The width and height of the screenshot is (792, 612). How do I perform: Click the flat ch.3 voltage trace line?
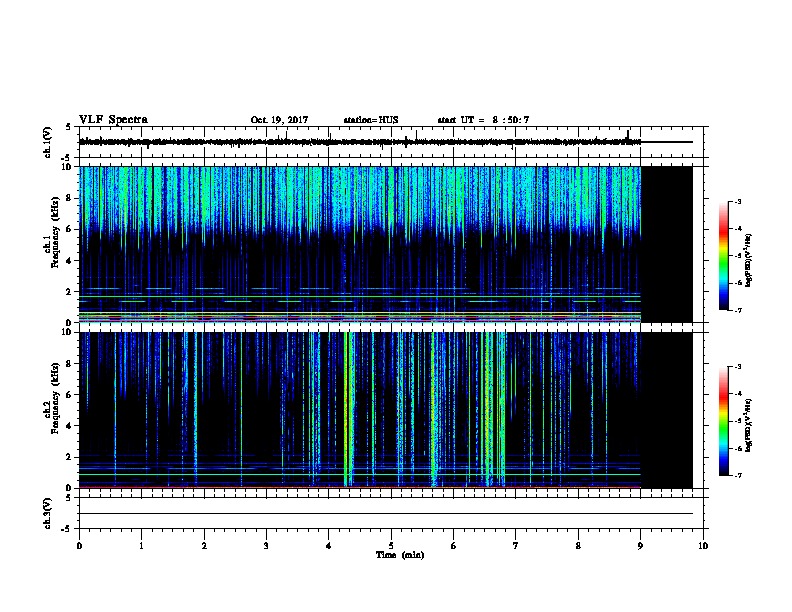coord(385,514)
